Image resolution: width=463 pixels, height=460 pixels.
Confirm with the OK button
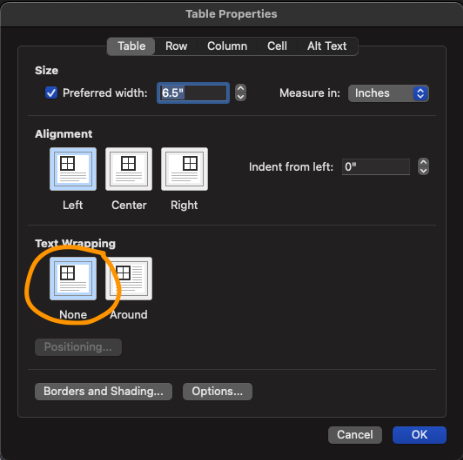(x=419, y=435)
